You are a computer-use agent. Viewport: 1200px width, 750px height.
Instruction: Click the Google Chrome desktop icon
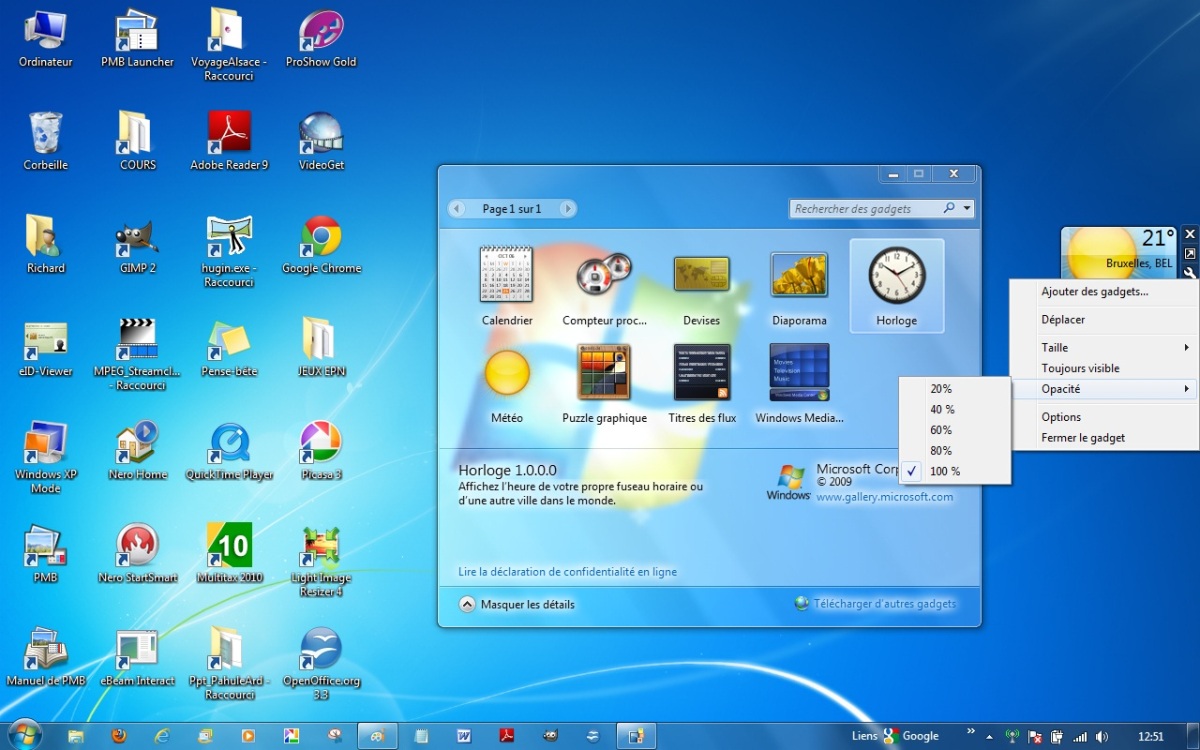tap(321, 245)
